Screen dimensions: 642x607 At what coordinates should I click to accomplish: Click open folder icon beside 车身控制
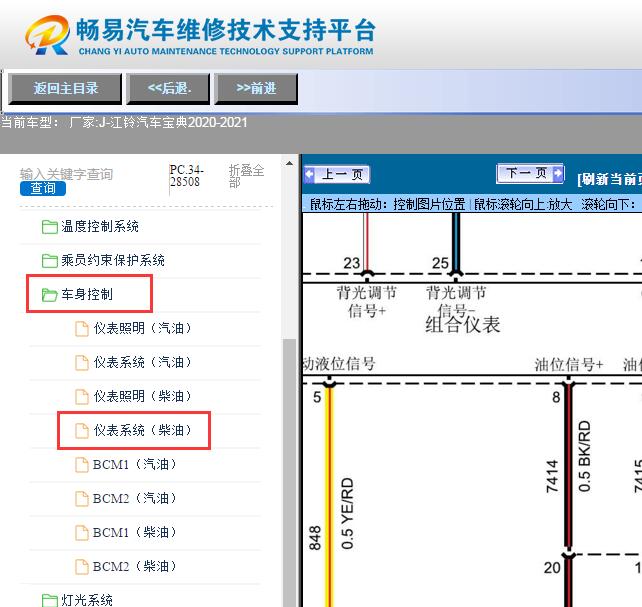(x=50, y=295)
